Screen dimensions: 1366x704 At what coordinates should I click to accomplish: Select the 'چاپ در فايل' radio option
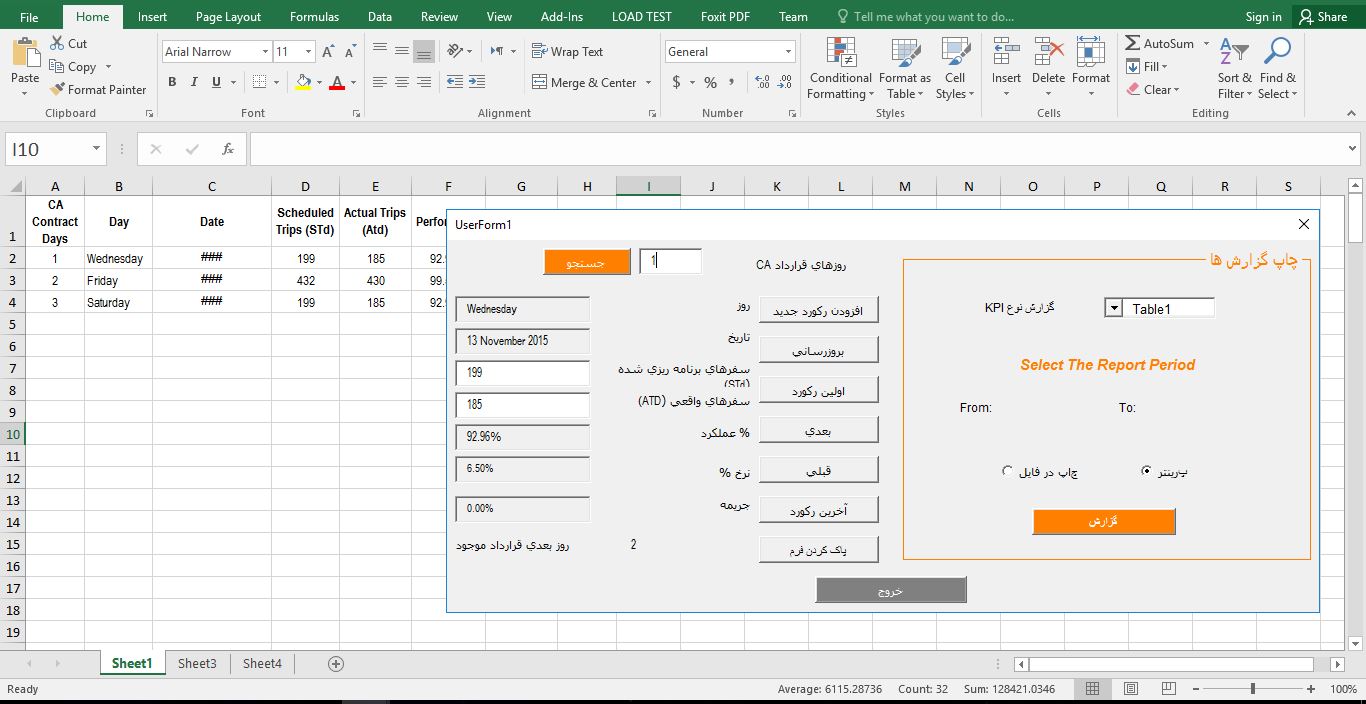point(1007,470)
